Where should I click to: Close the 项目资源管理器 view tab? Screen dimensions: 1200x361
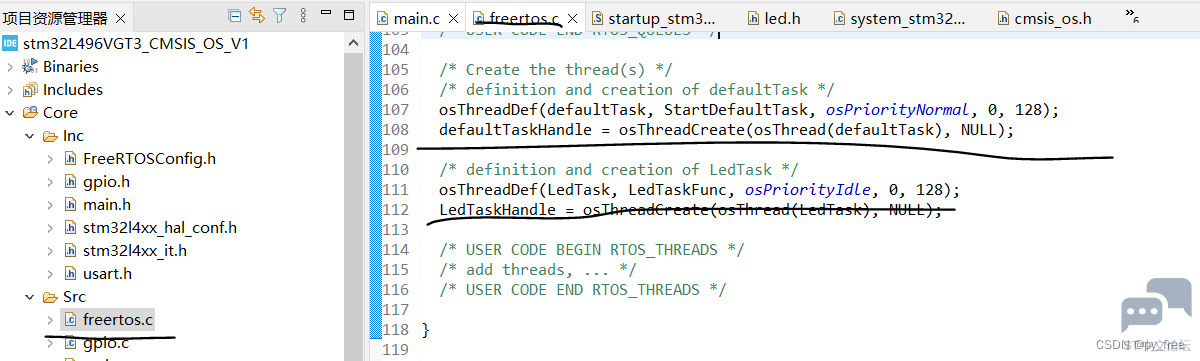pos(121,17)
